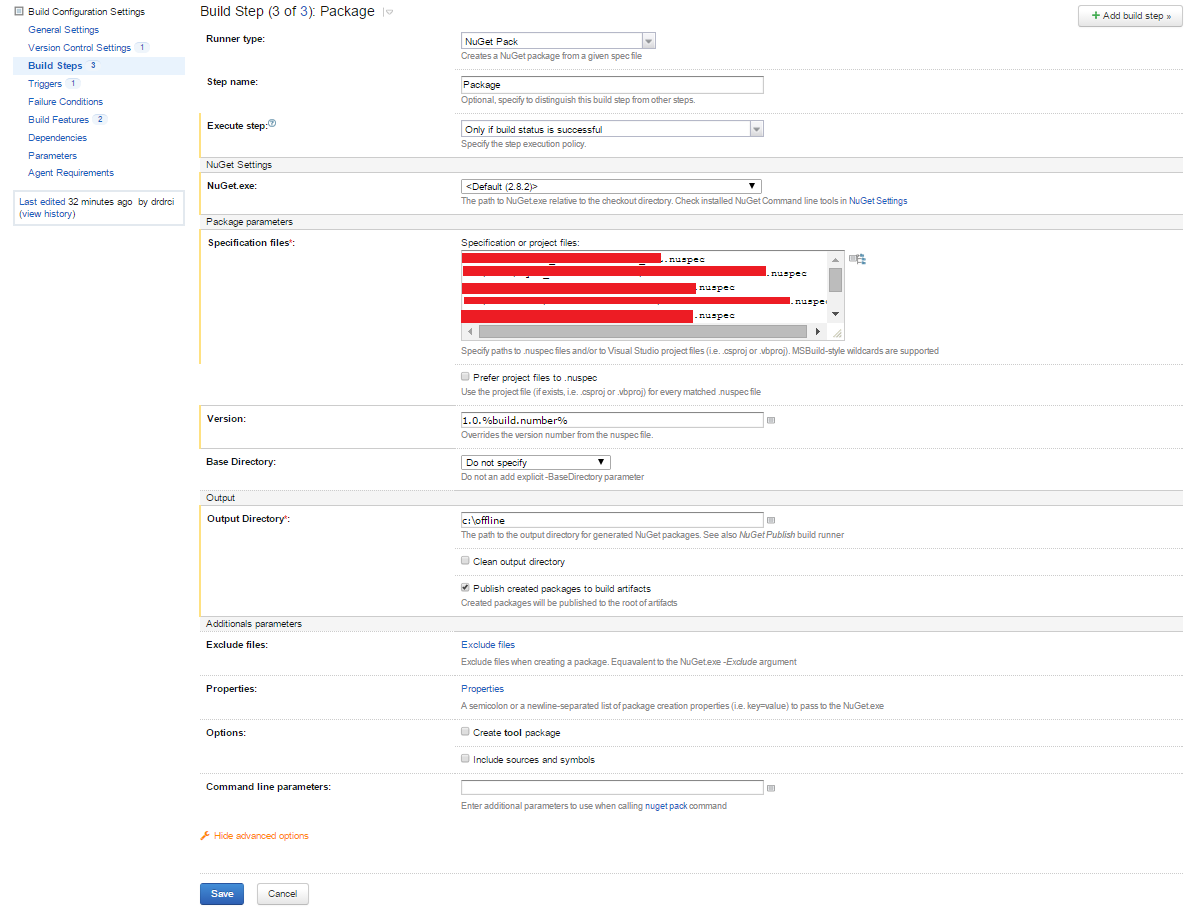The height and width of the screenshot is (912, 1189).
Task: Click into the Step name text field
Action: [611, 85]
